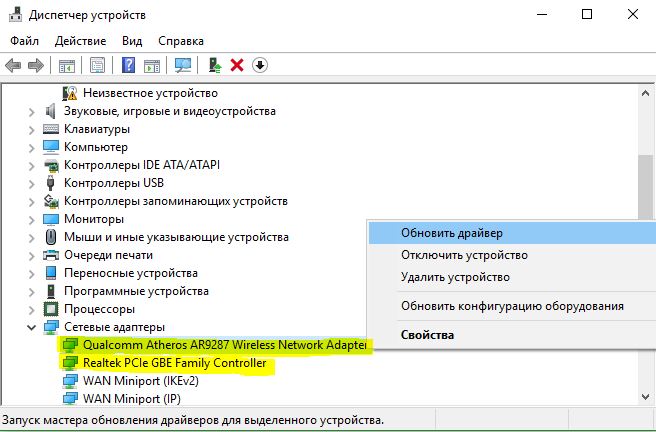Viewport: 656px width, 432px height.
Task: Click the Update driver toolbar icon
Action: point(215,65)
